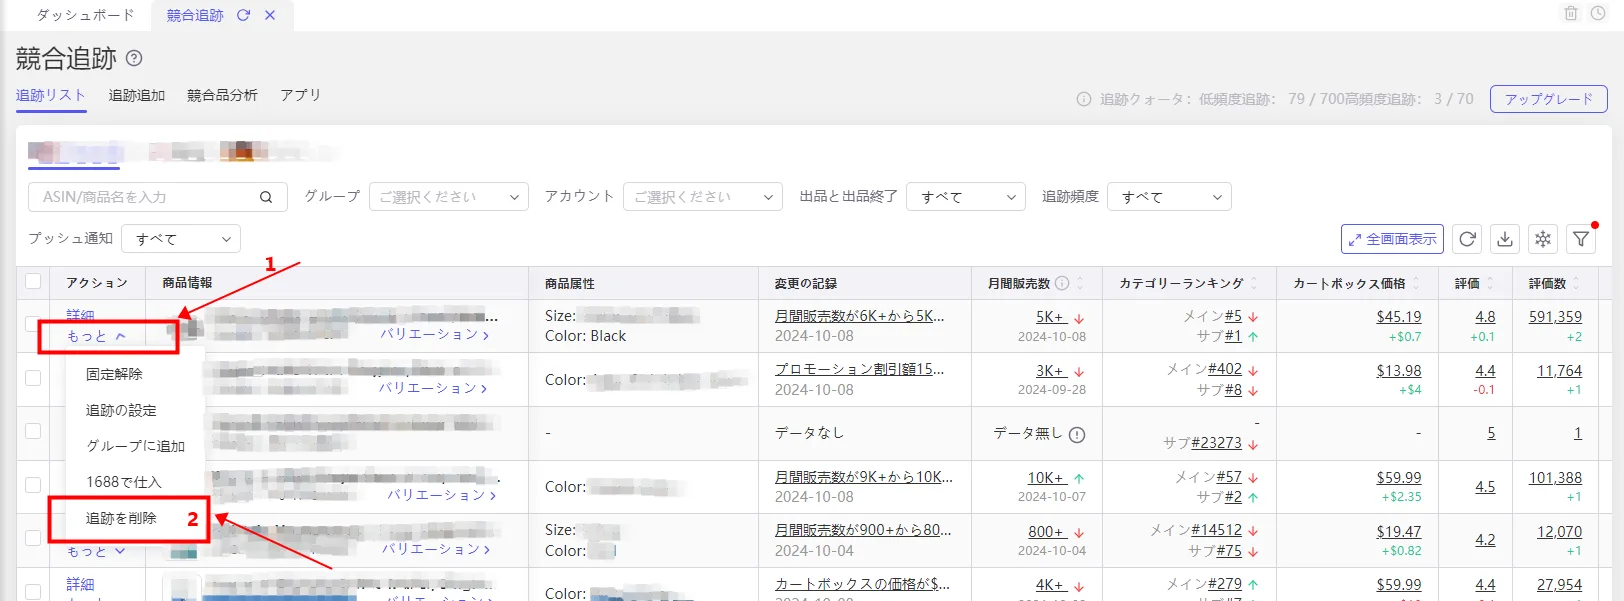Sort by カートボックス価格 column arrows
1624x601 pixels.
(x=1416, y=283)
